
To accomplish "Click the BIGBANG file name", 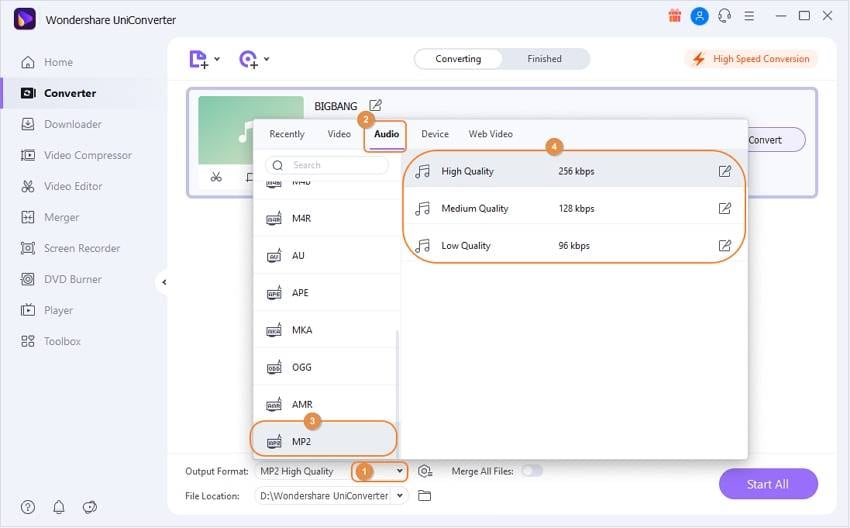I will tap(336, 106).
